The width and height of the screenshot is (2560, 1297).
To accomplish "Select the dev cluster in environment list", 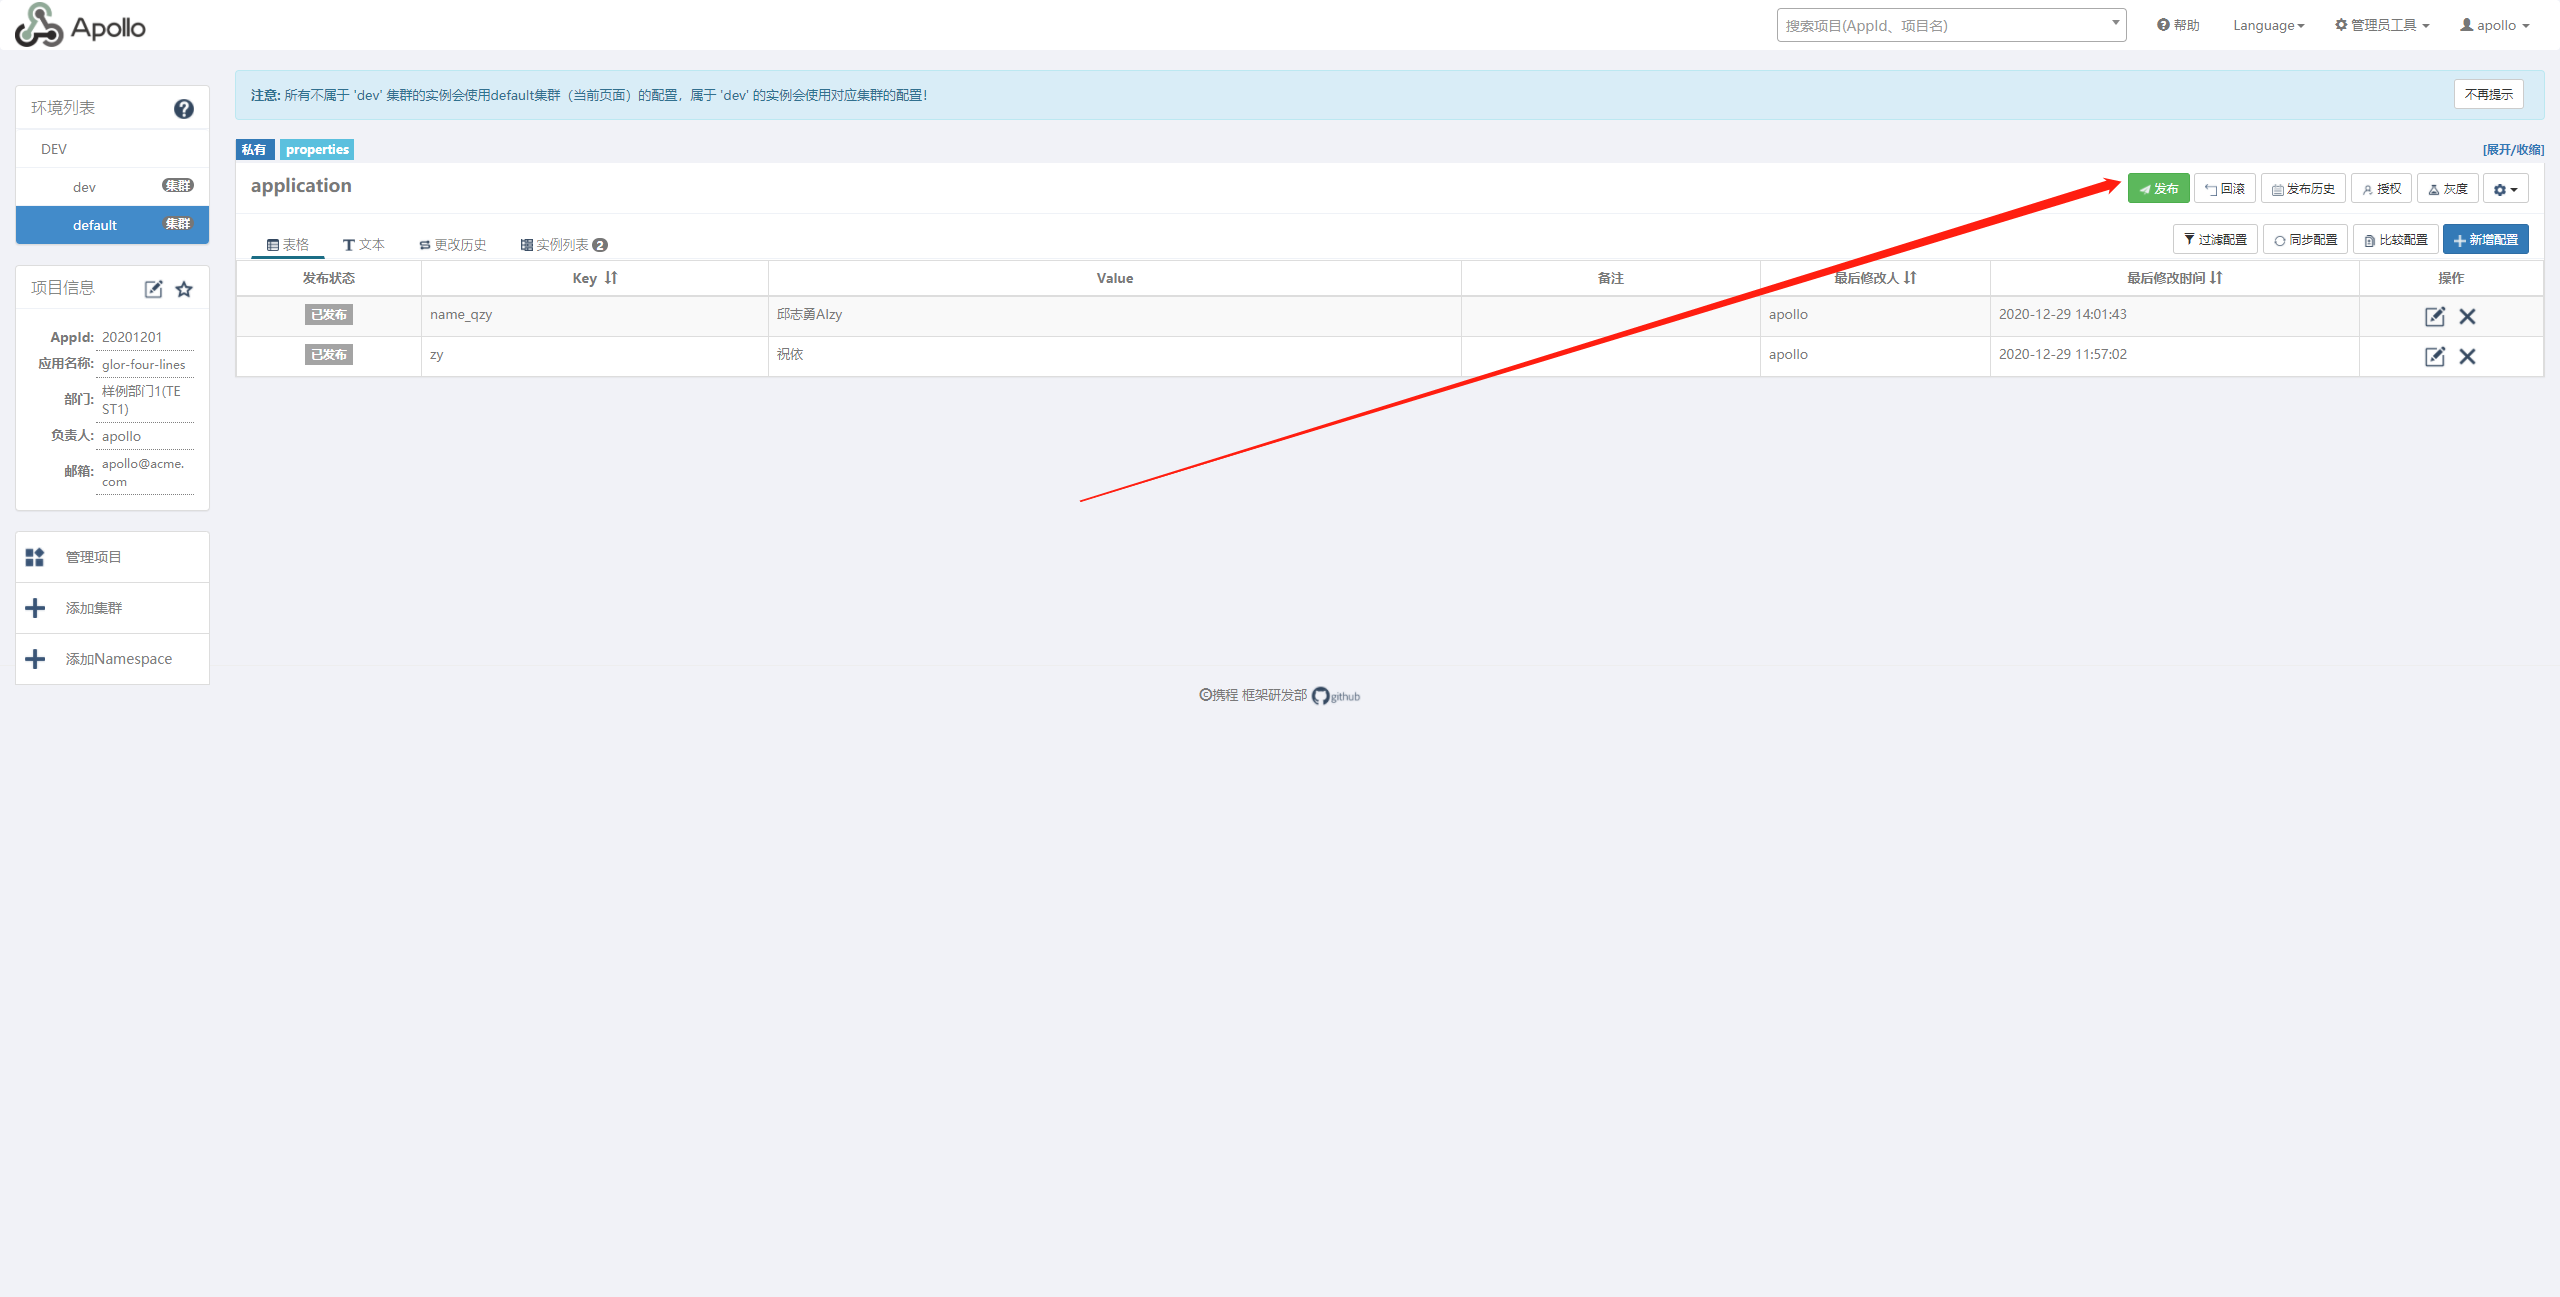I will pyautogui.click(x=85, y=187).
